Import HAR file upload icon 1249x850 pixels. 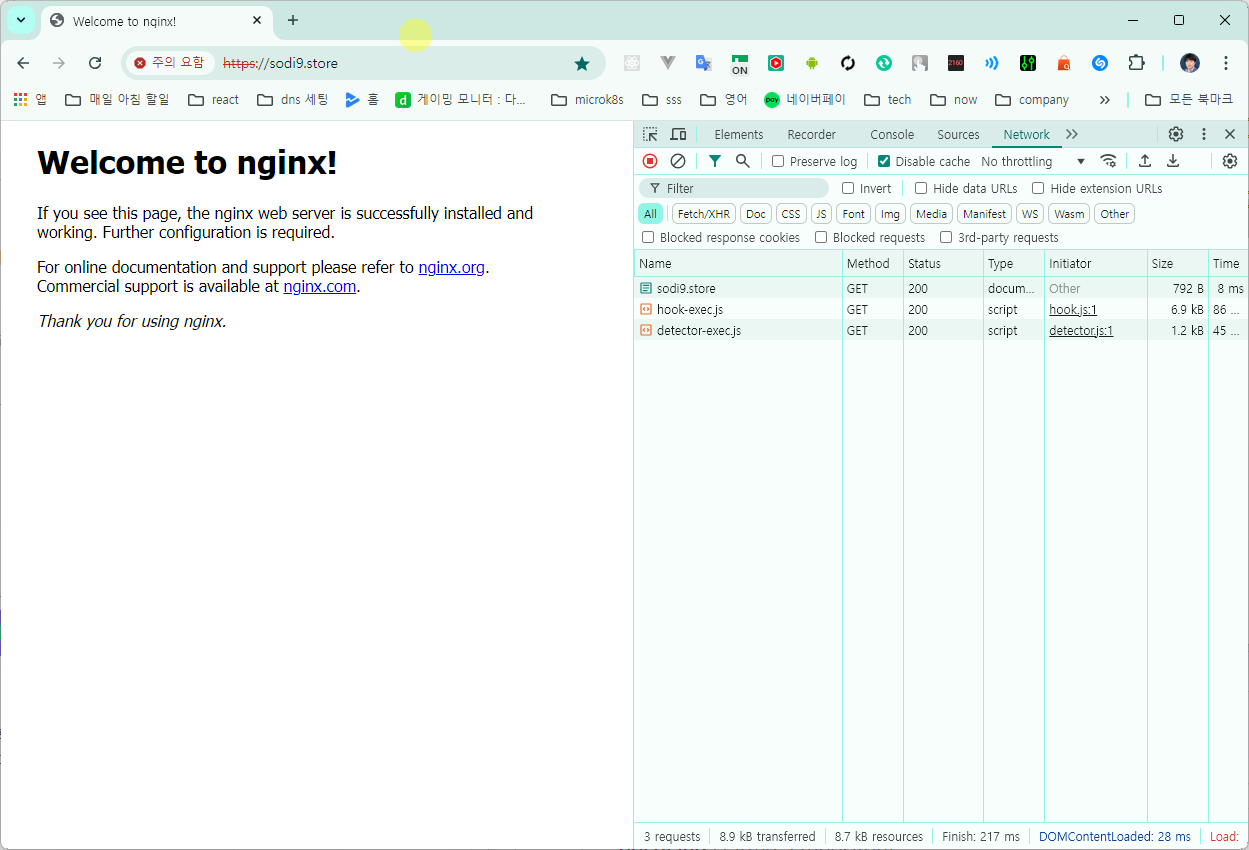click(x=1145, y=161)
